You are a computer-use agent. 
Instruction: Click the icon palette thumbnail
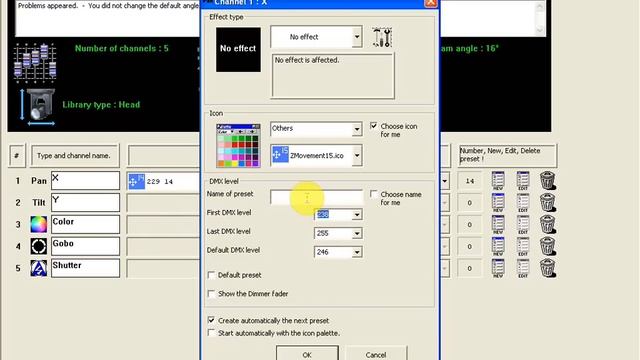pyautogui.click(x=238, y=146)
